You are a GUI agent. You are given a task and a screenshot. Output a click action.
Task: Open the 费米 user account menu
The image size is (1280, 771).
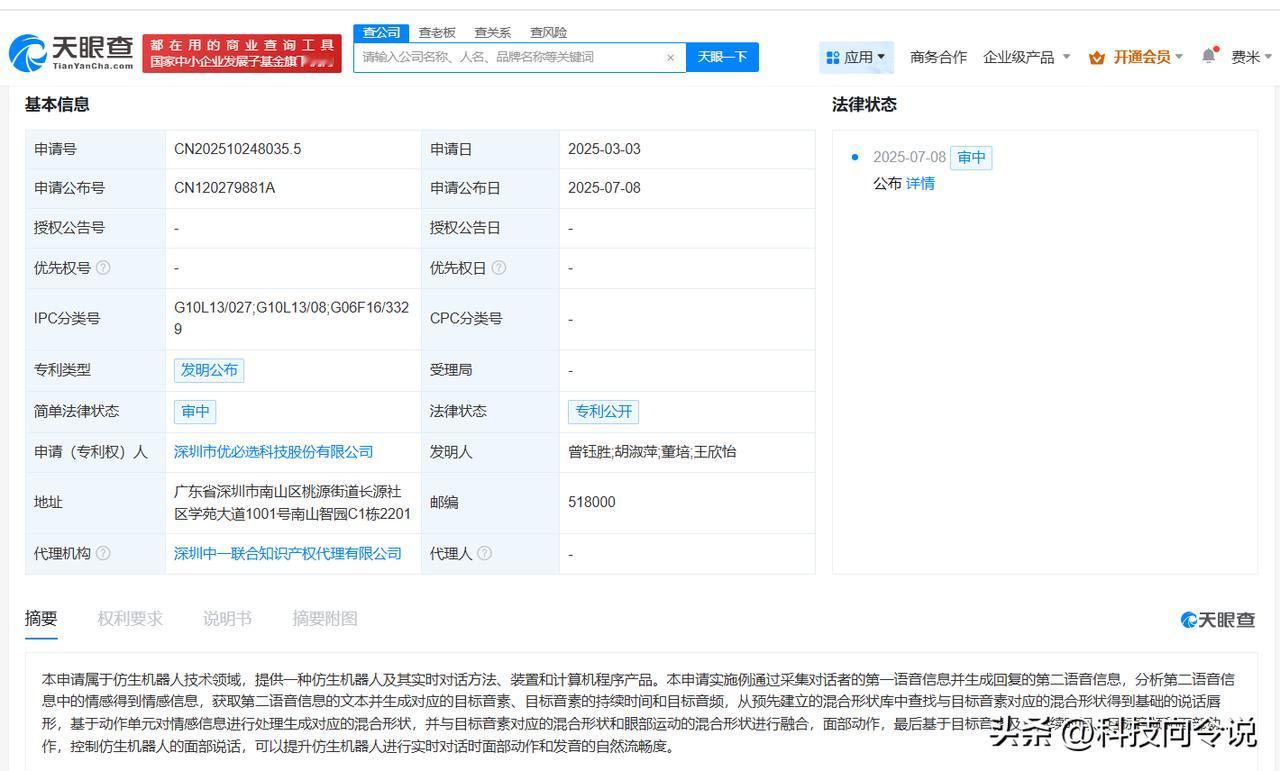point(1252,57)
